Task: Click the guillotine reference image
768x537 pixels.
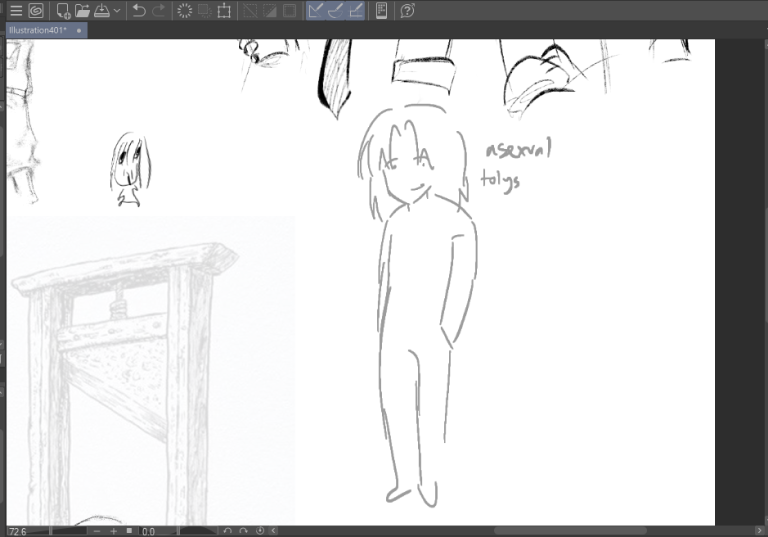Action: pyautogui.click(x=150, y=370)
